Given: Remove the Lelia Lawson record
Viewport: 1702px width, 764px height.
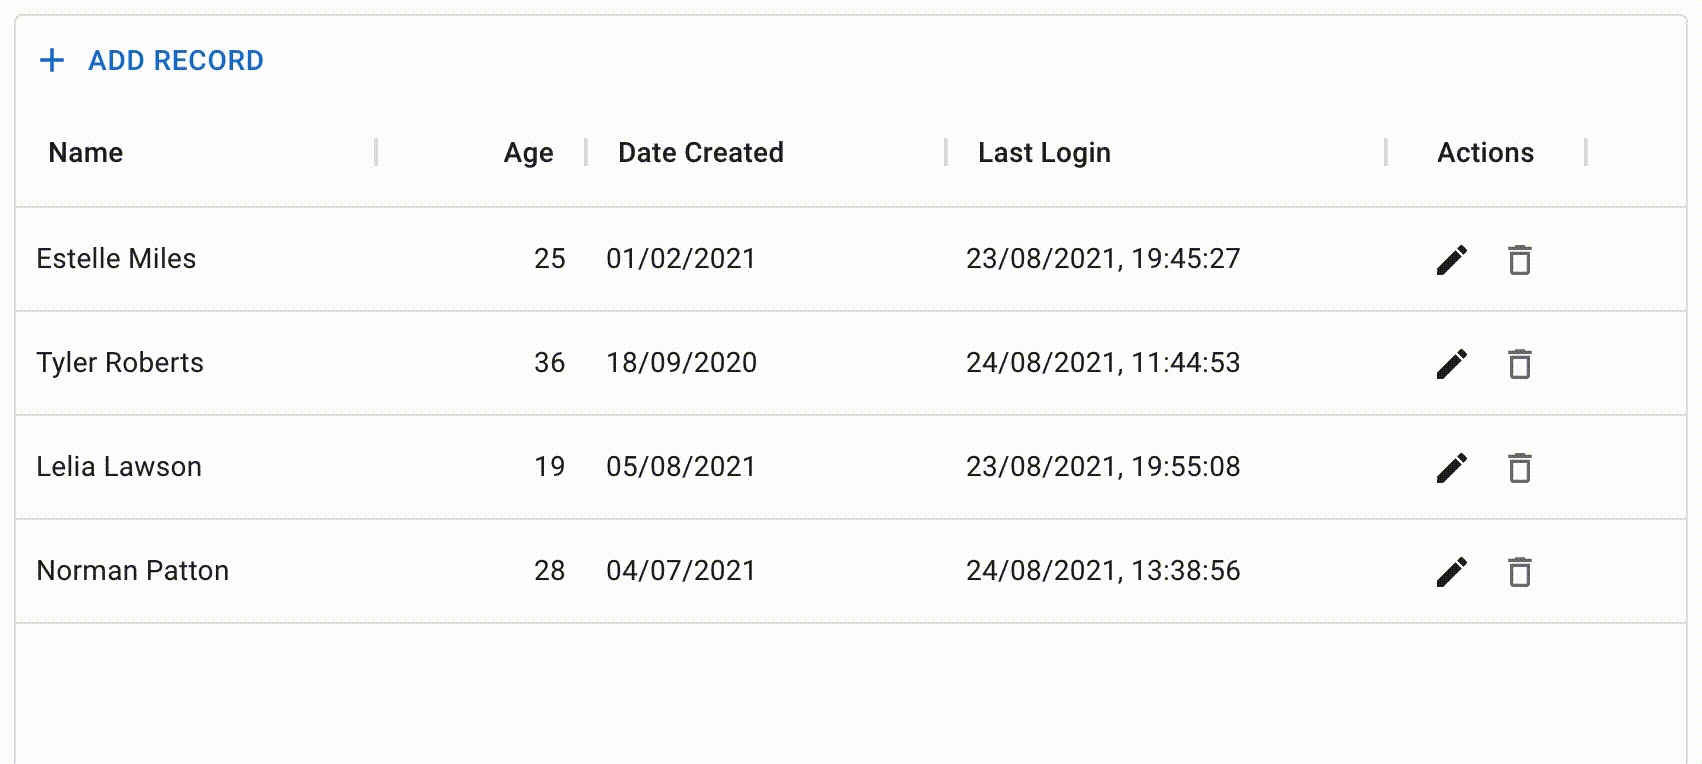Looking at the screenshot, I should tap(1520, 468).
